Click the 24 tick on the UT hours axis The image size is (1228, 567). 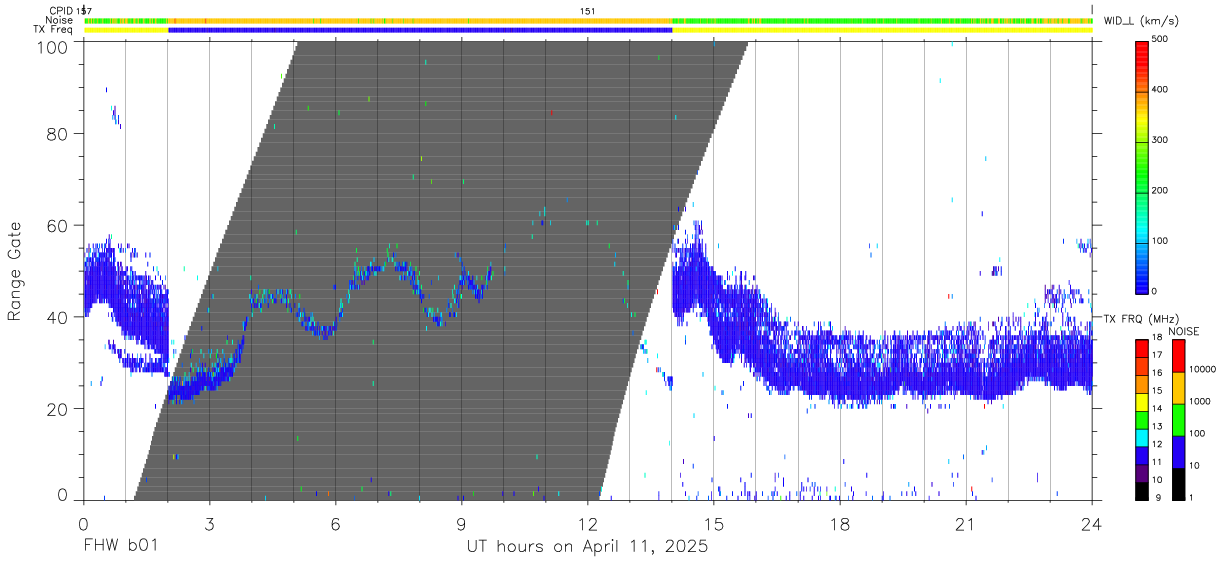coord(1092,524)
